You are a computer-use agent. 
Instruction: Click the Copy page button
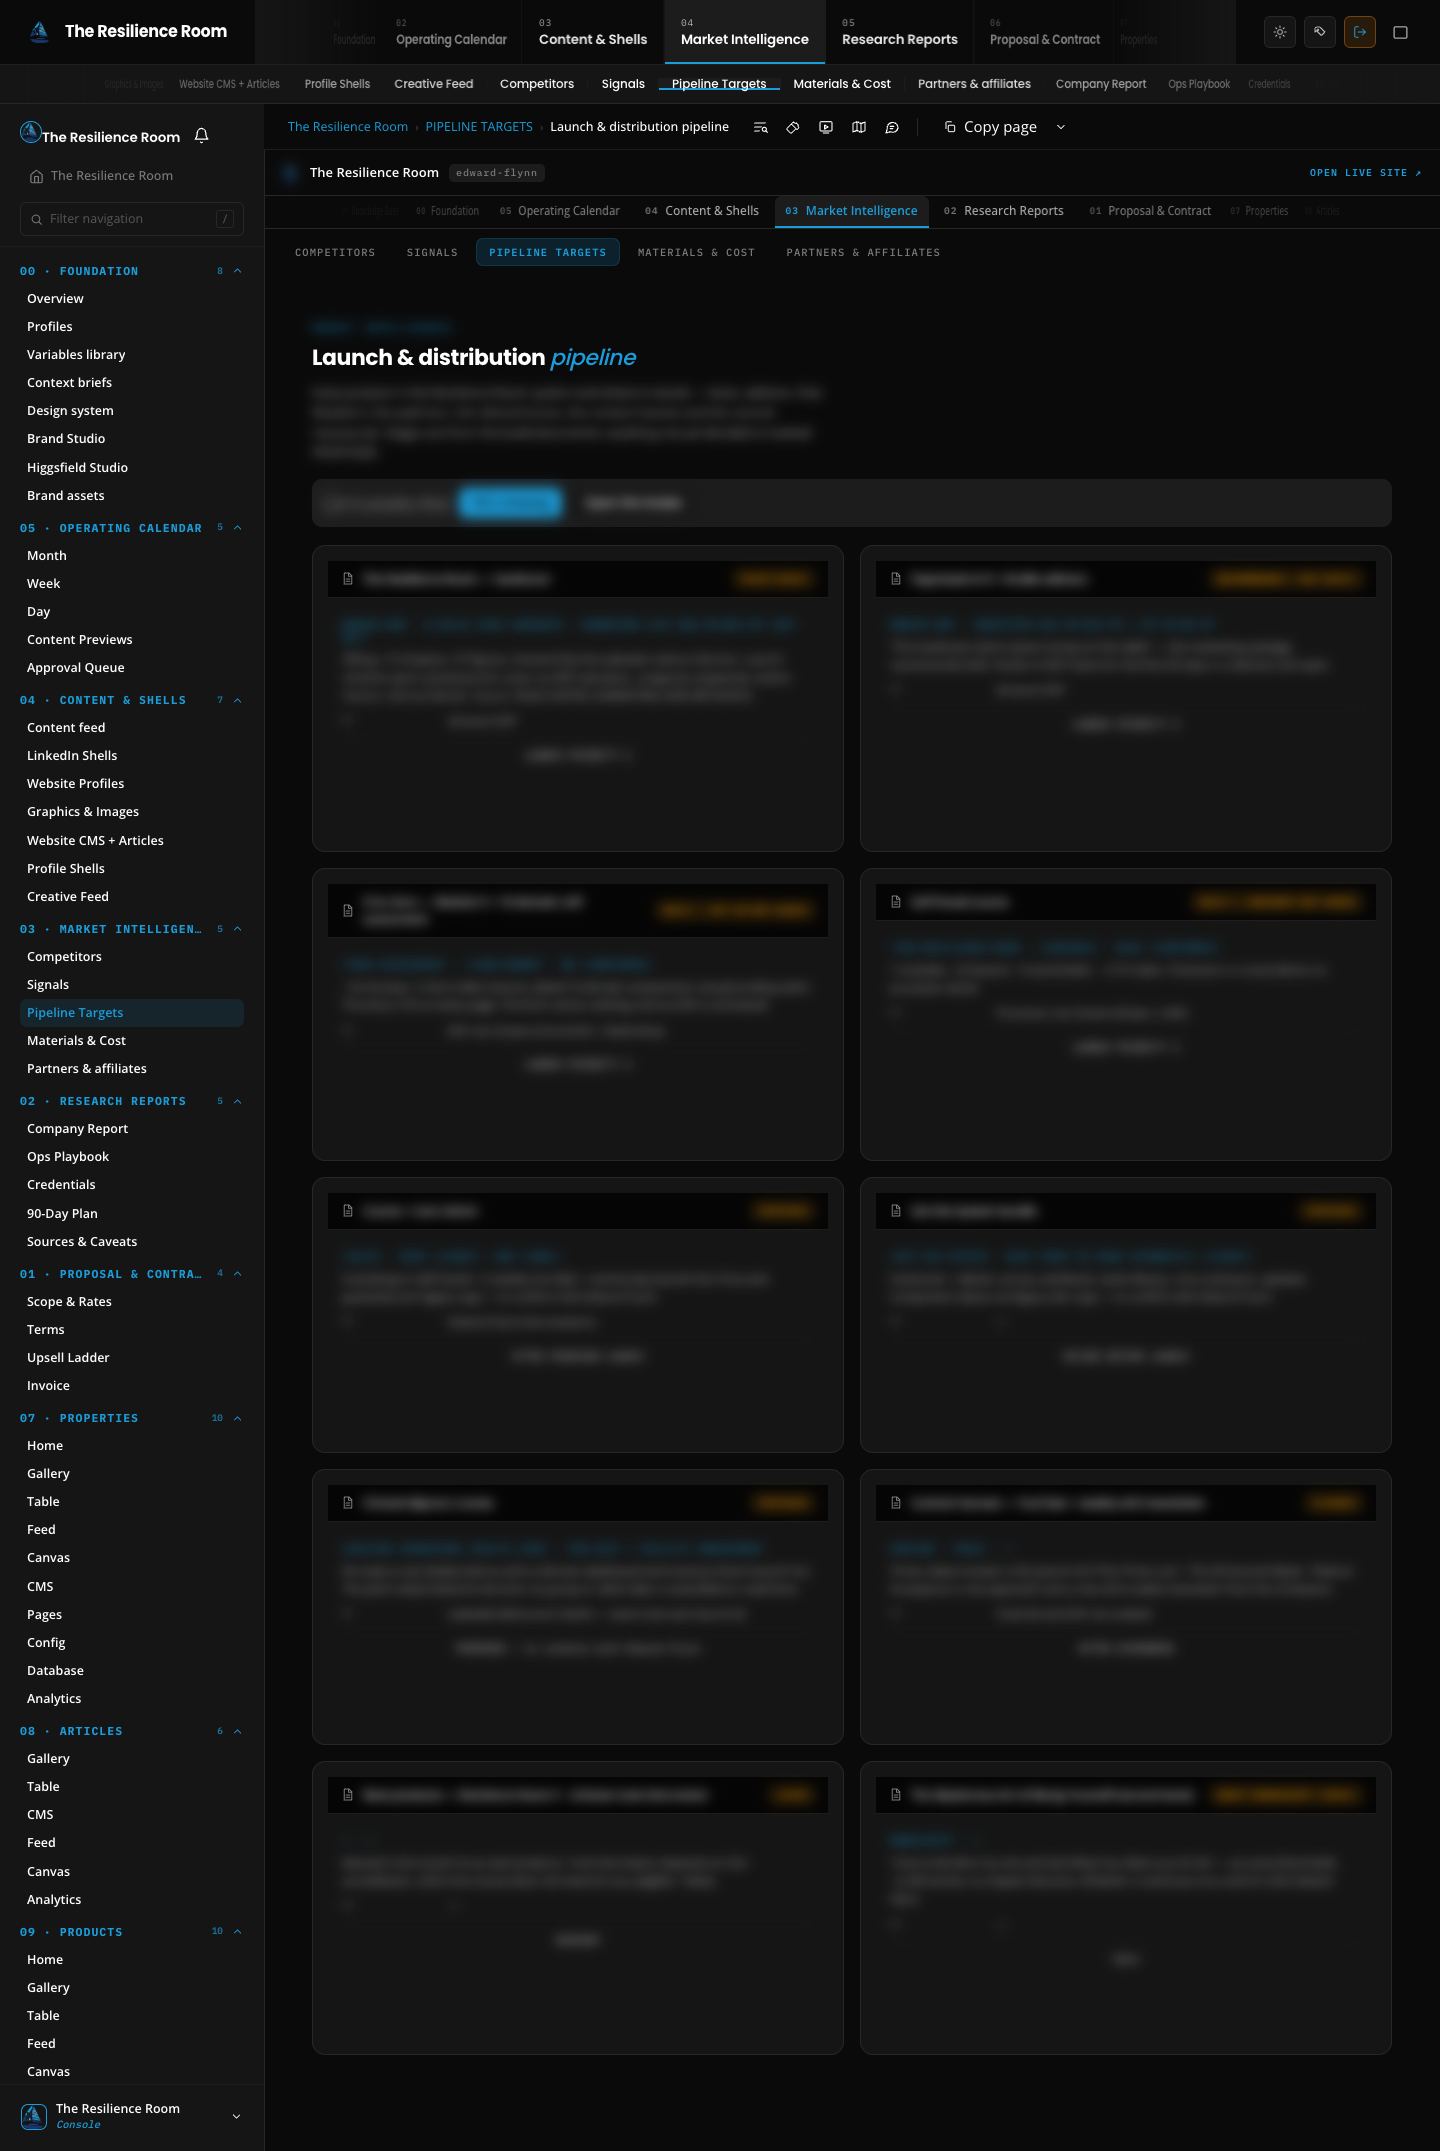(990, 127)
